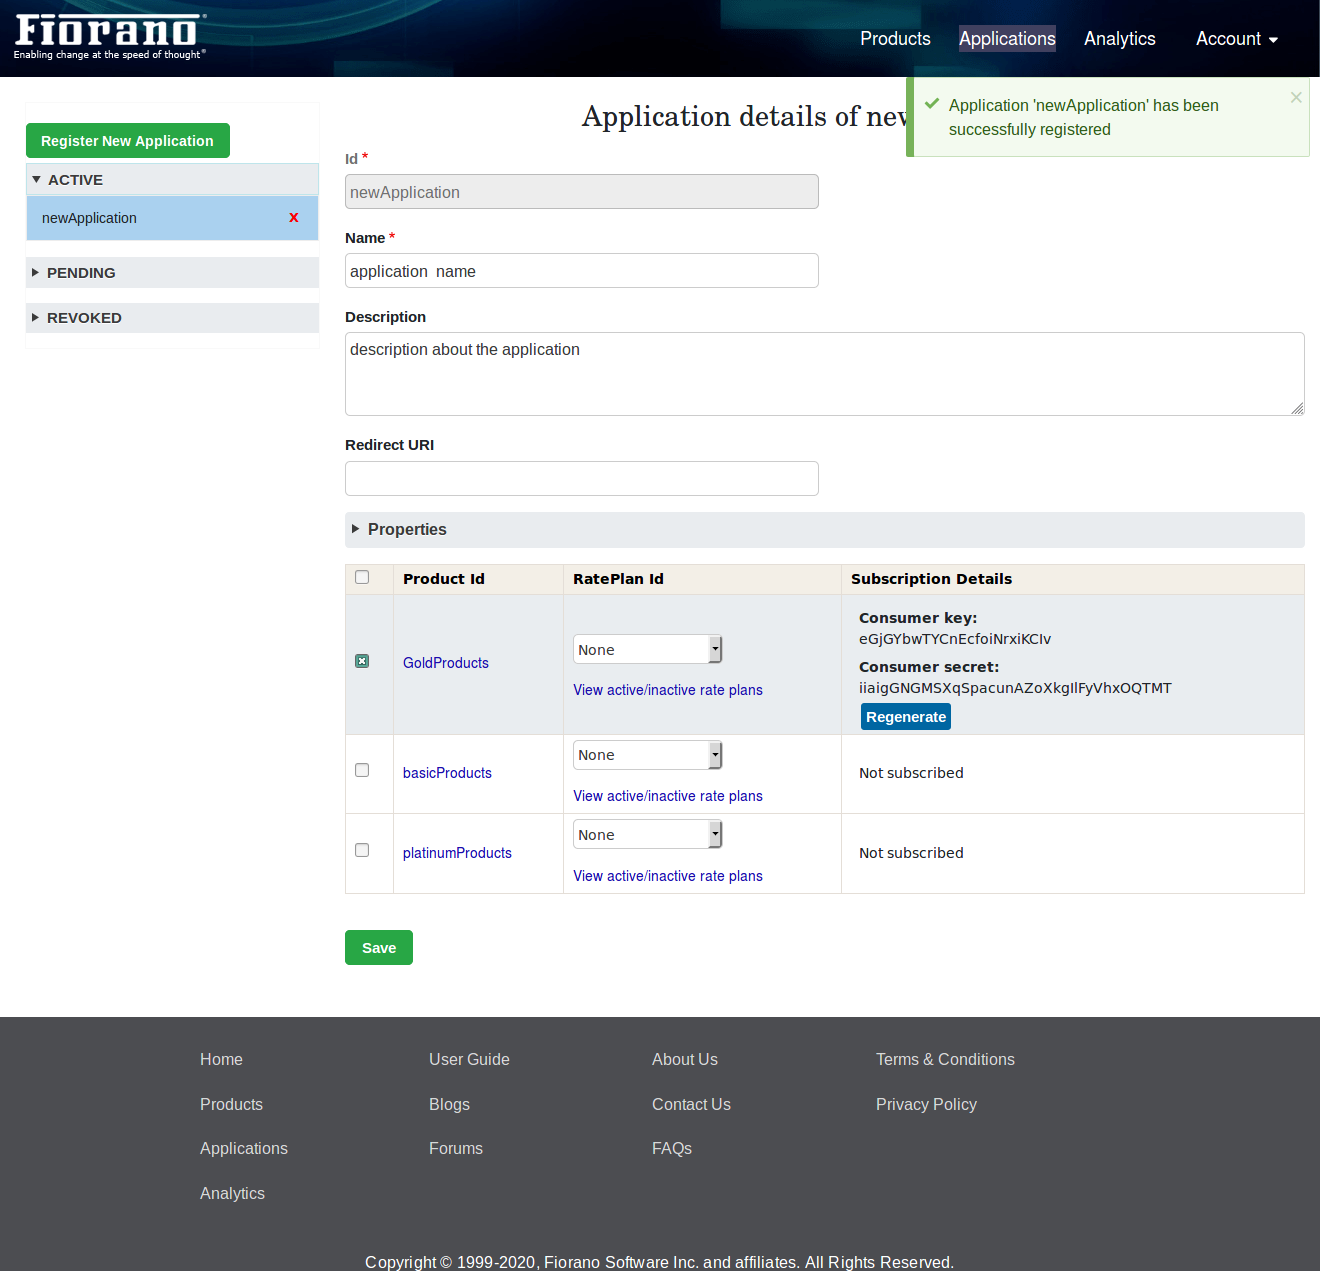Open the About Us footer link
This screenshot has height=1271, width=1320.
(685, 1060)
